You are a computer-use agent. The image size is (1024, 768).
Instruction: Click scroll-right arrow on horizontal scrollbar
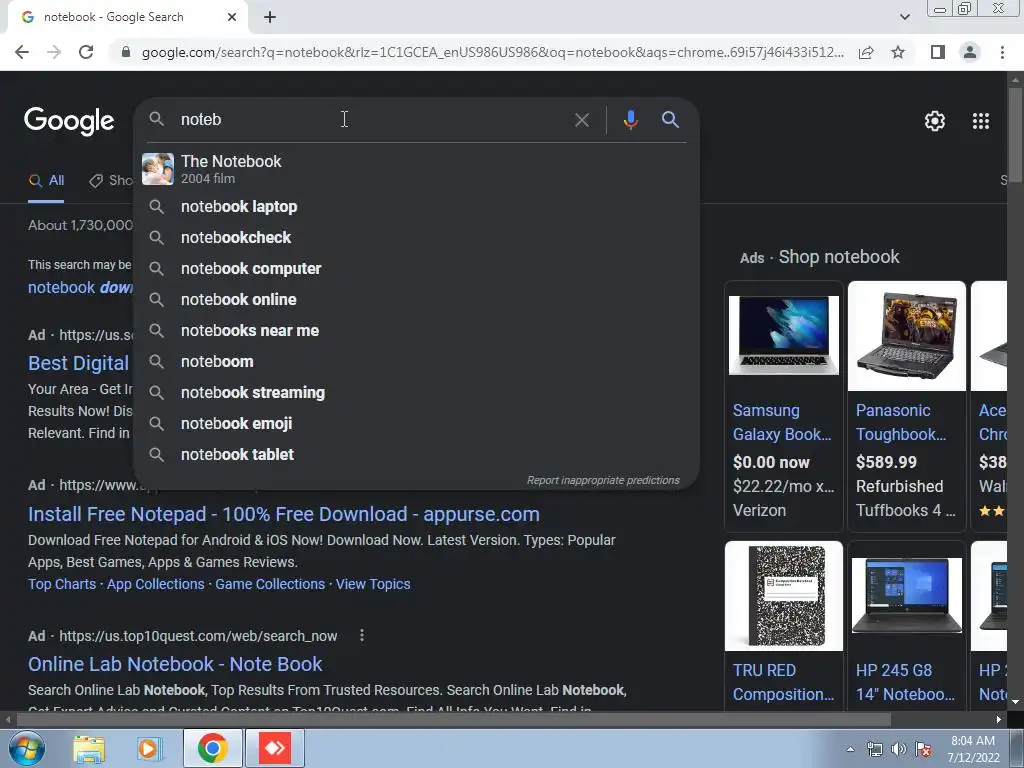point(999,720)
